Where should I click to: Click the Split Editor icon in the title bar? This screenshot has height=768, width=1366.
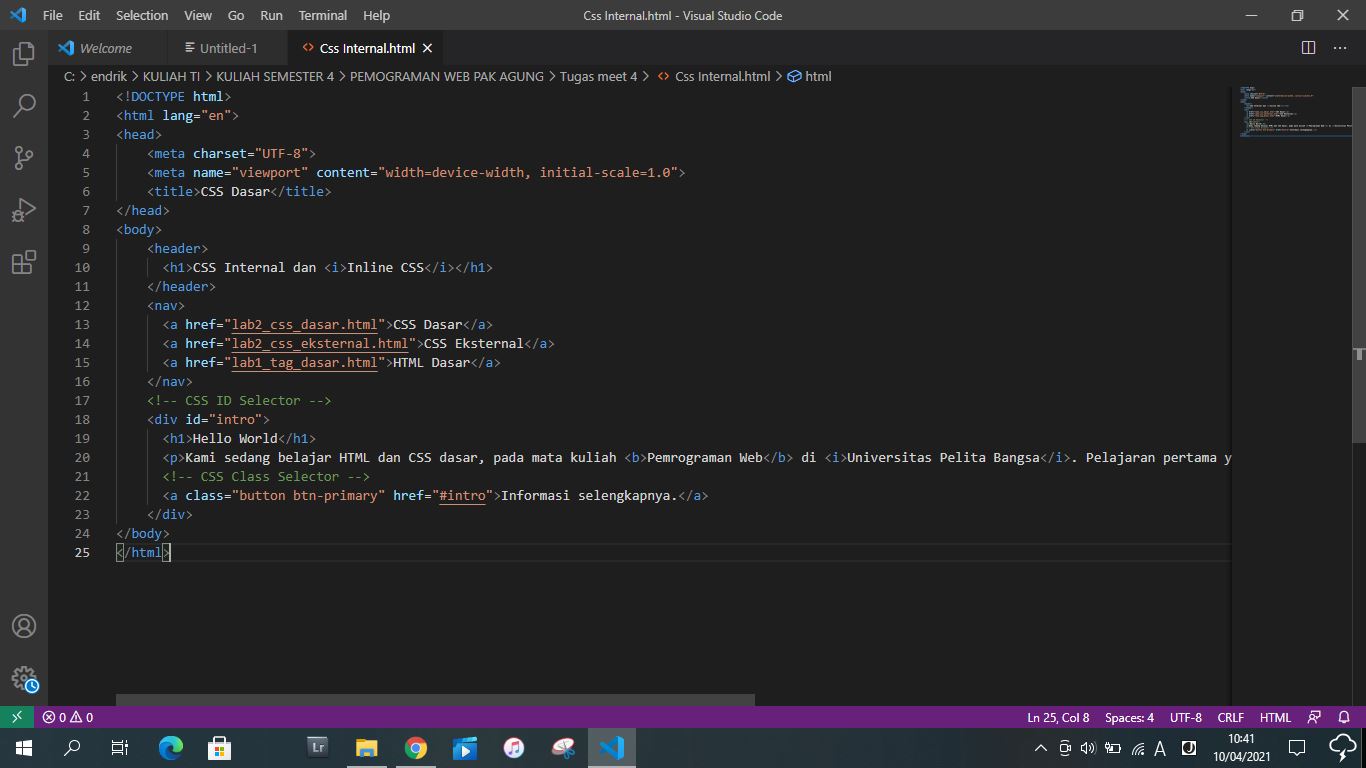[x=1308, y=47]
